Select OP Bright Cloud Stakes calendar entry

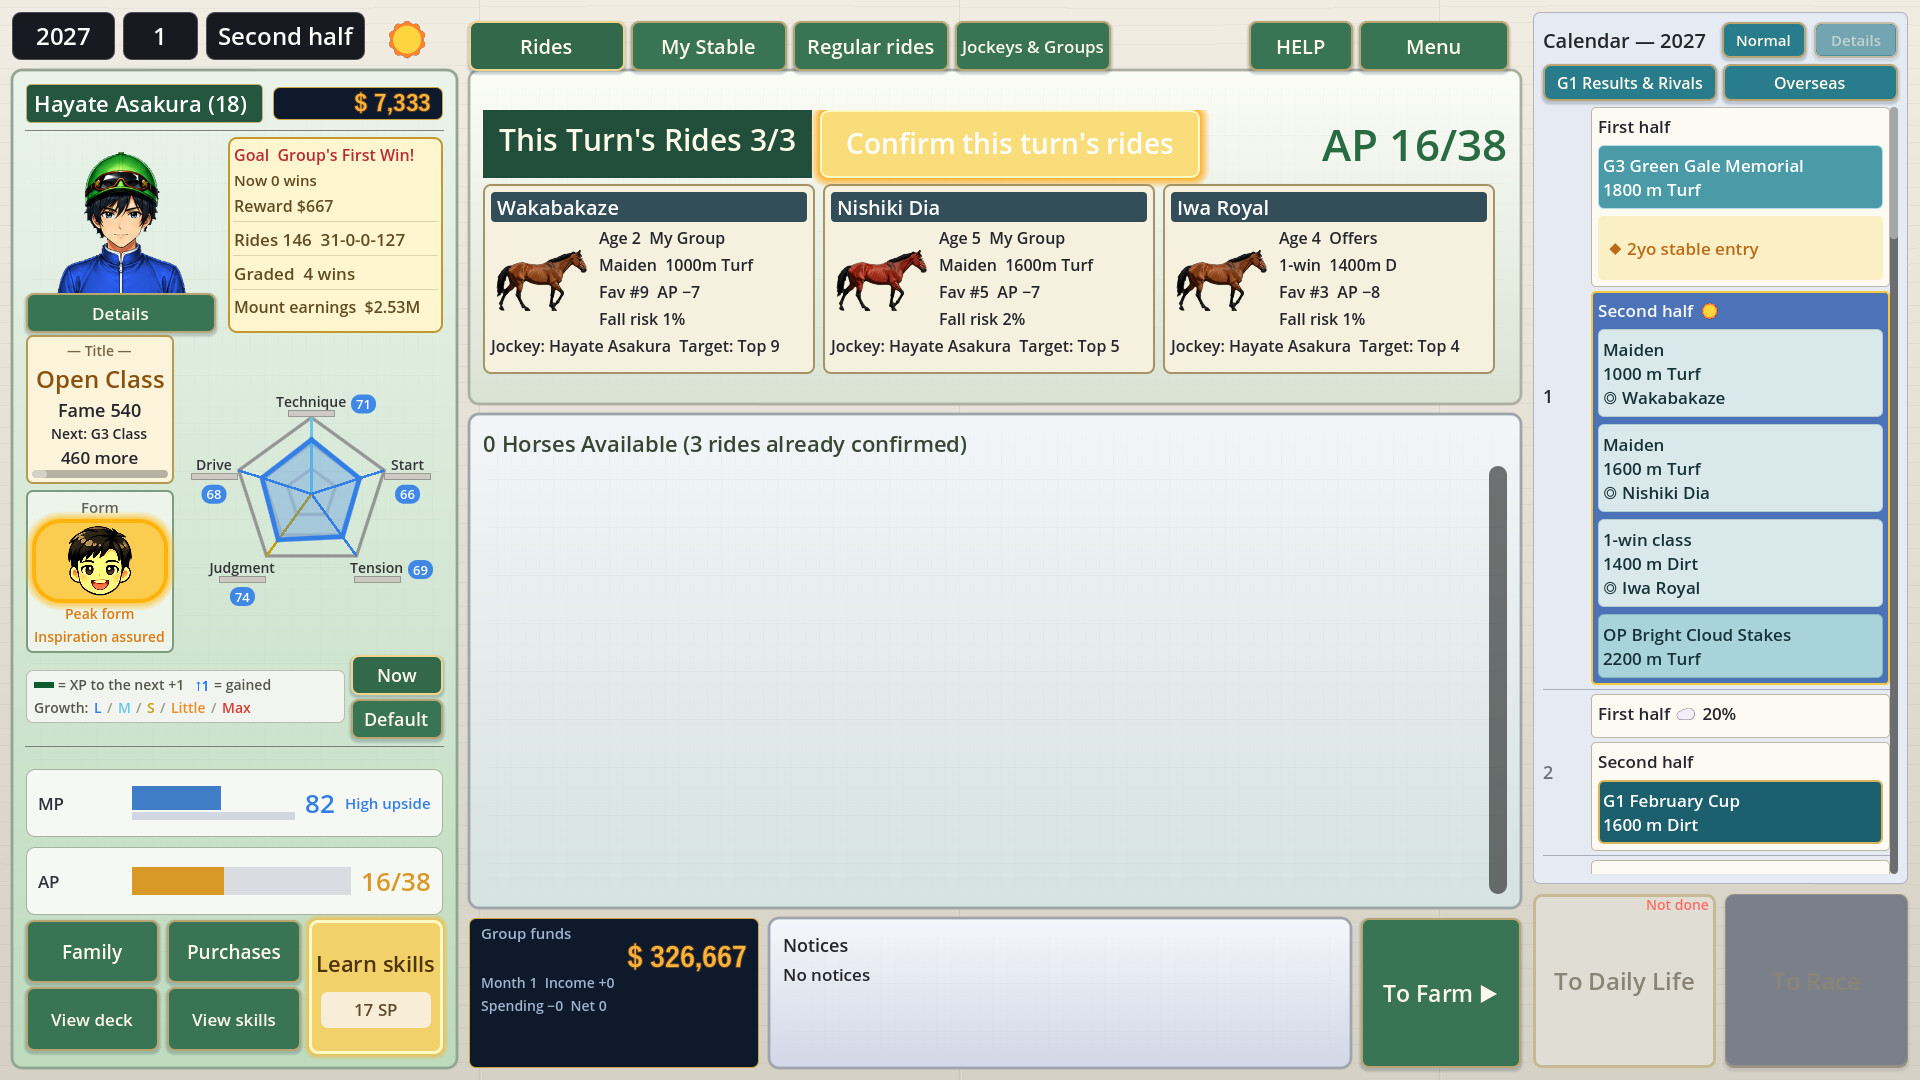(1740, 647)
